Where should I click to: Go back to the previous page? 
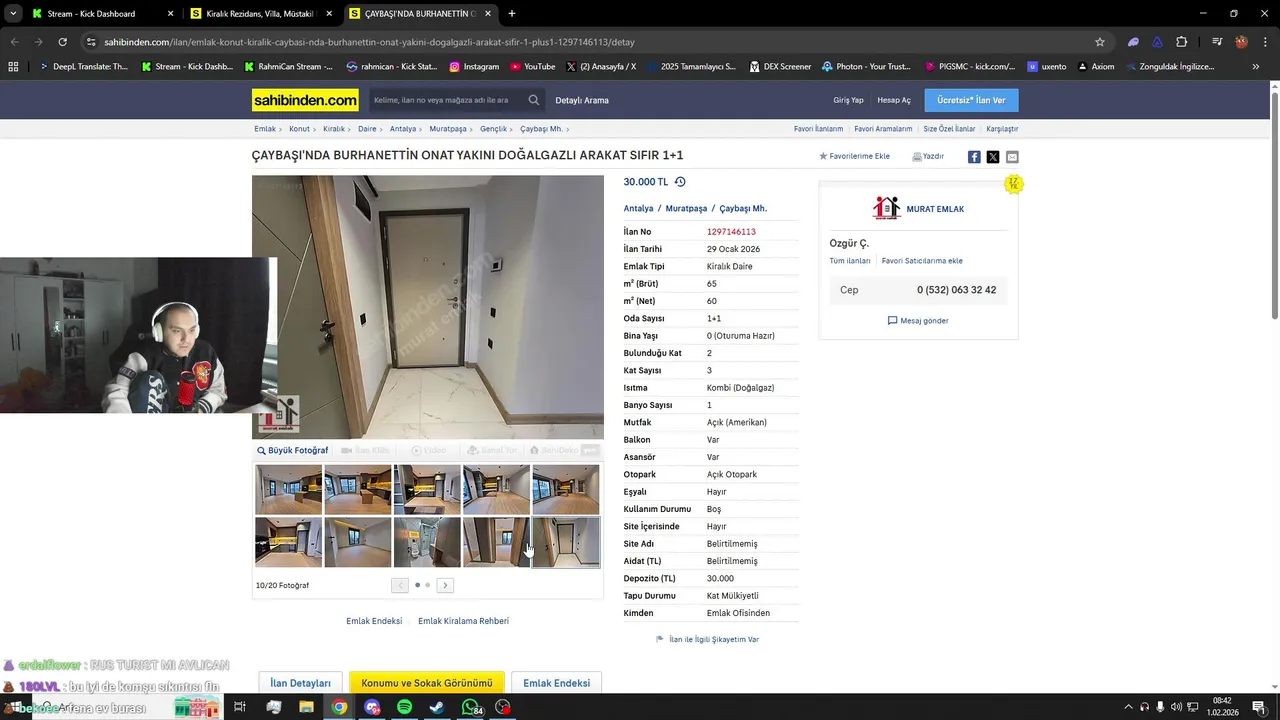tap(14, 42)
